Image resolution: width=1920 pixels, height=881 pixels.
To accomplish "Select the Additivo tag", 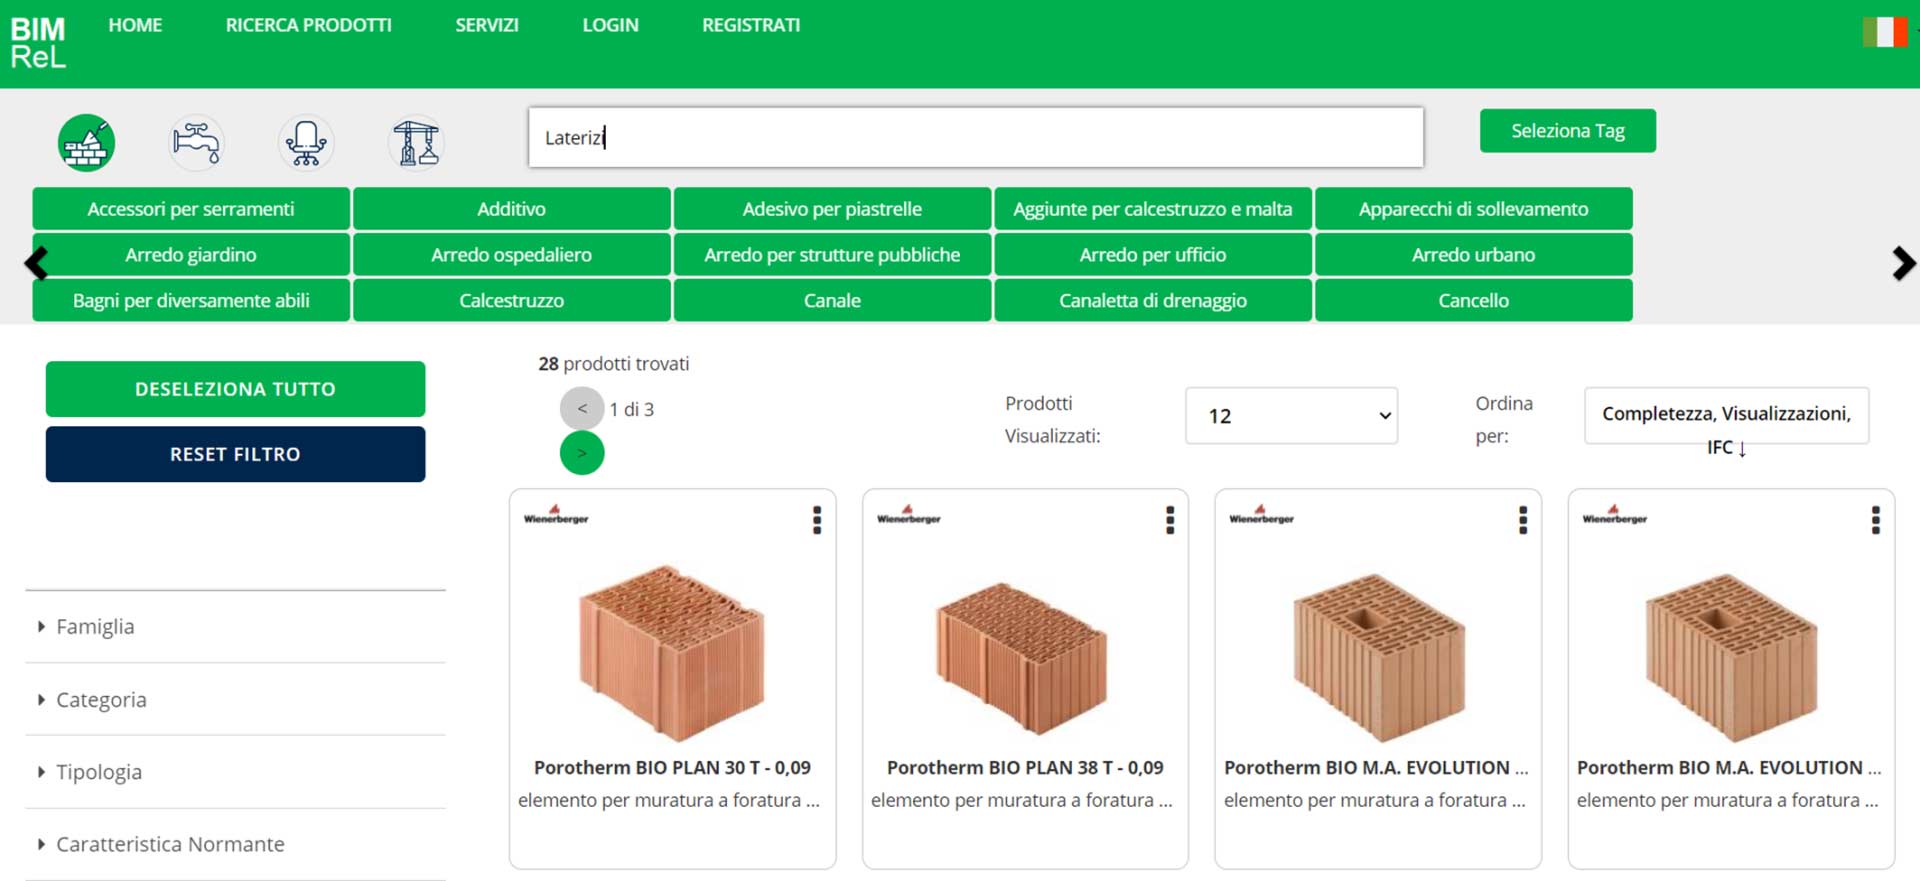I will click(x=511, y=209).
